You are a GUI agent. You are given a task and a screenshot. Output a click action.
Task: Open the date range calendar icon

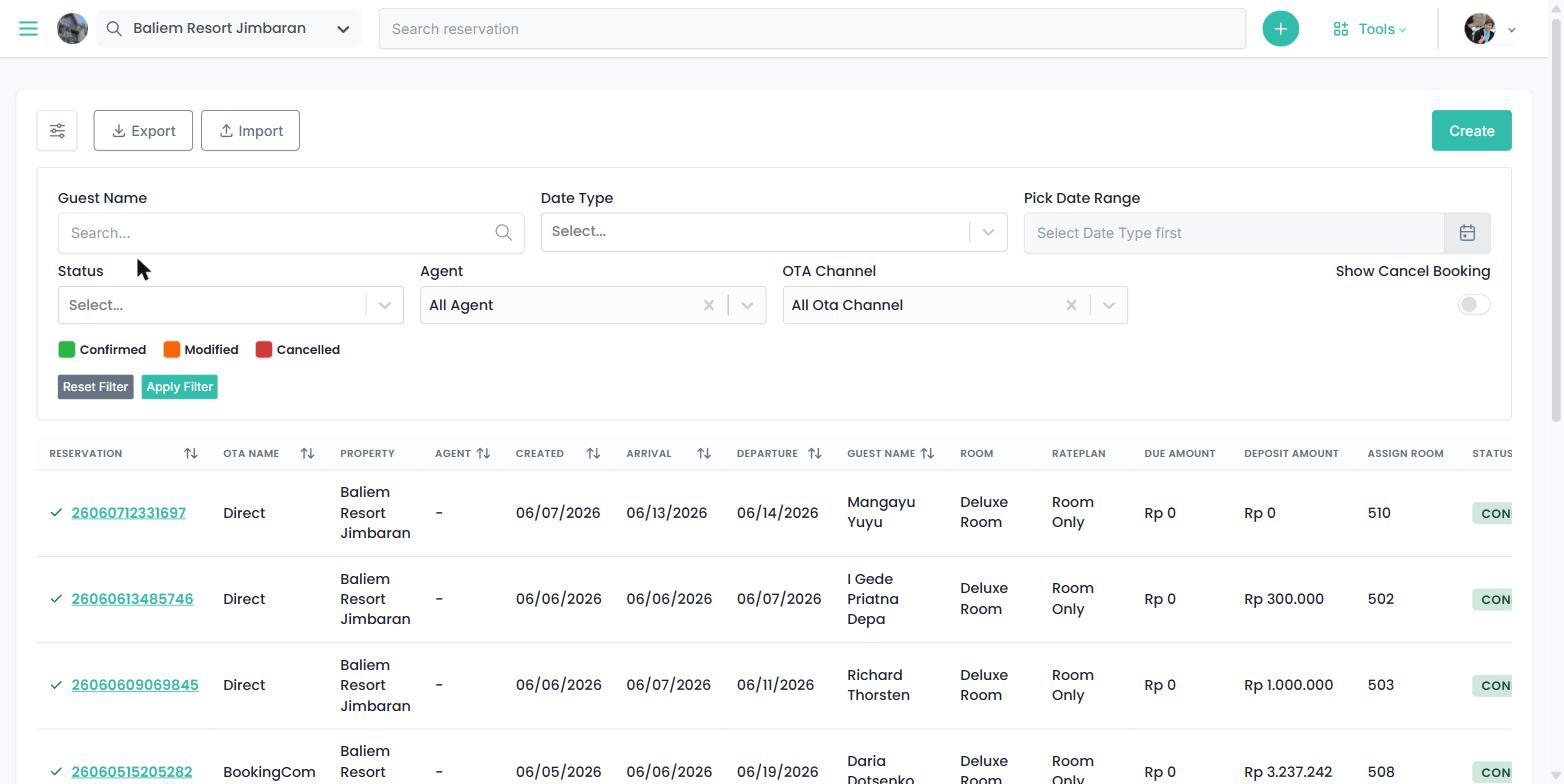(x=1467, y=233)
